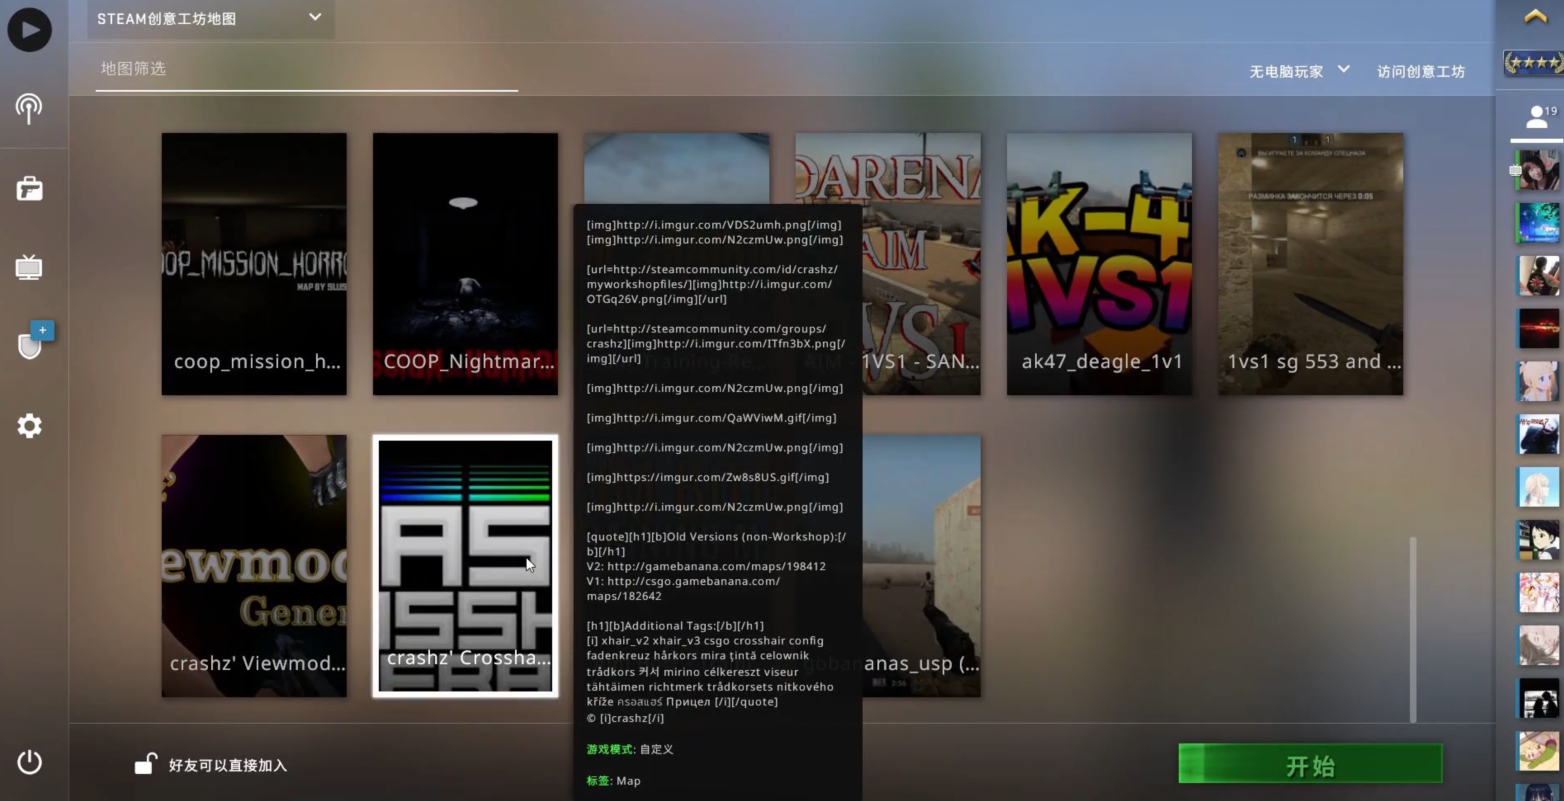Image resolution: width=1564 pixels, height=801 pixels.
Task: Click the star rank badge
Action: pyautogui.click(x=1533, y=64)
